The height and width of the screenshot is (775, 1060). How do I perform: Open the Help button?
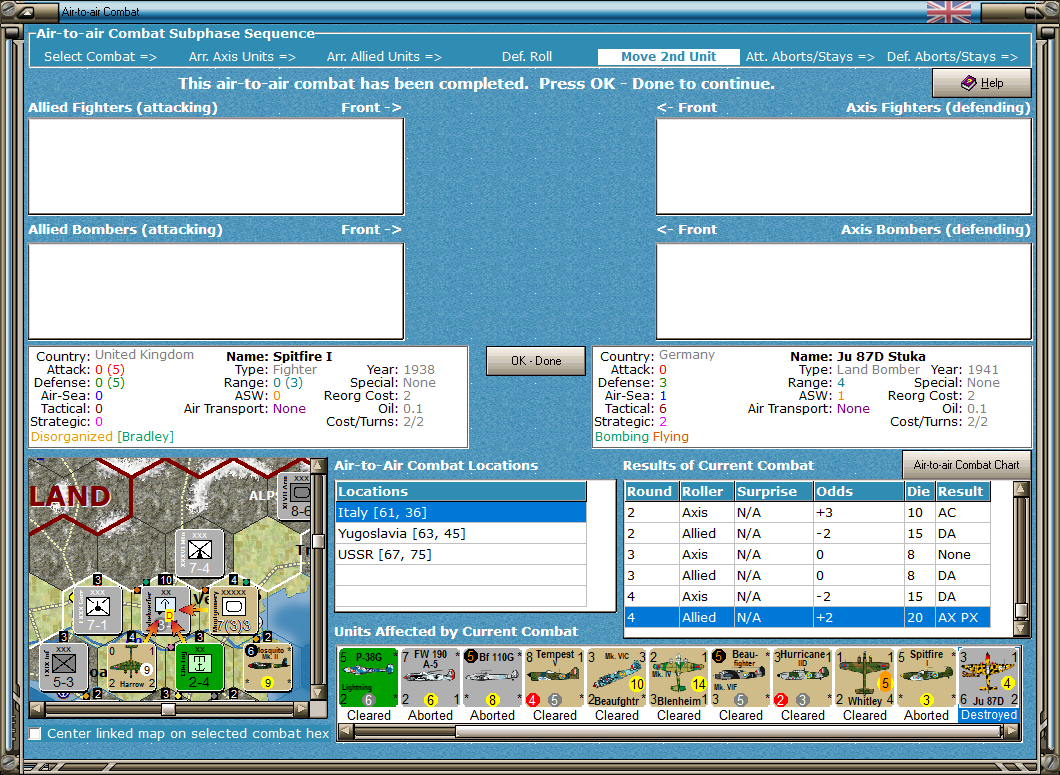[x=982, y=83]
